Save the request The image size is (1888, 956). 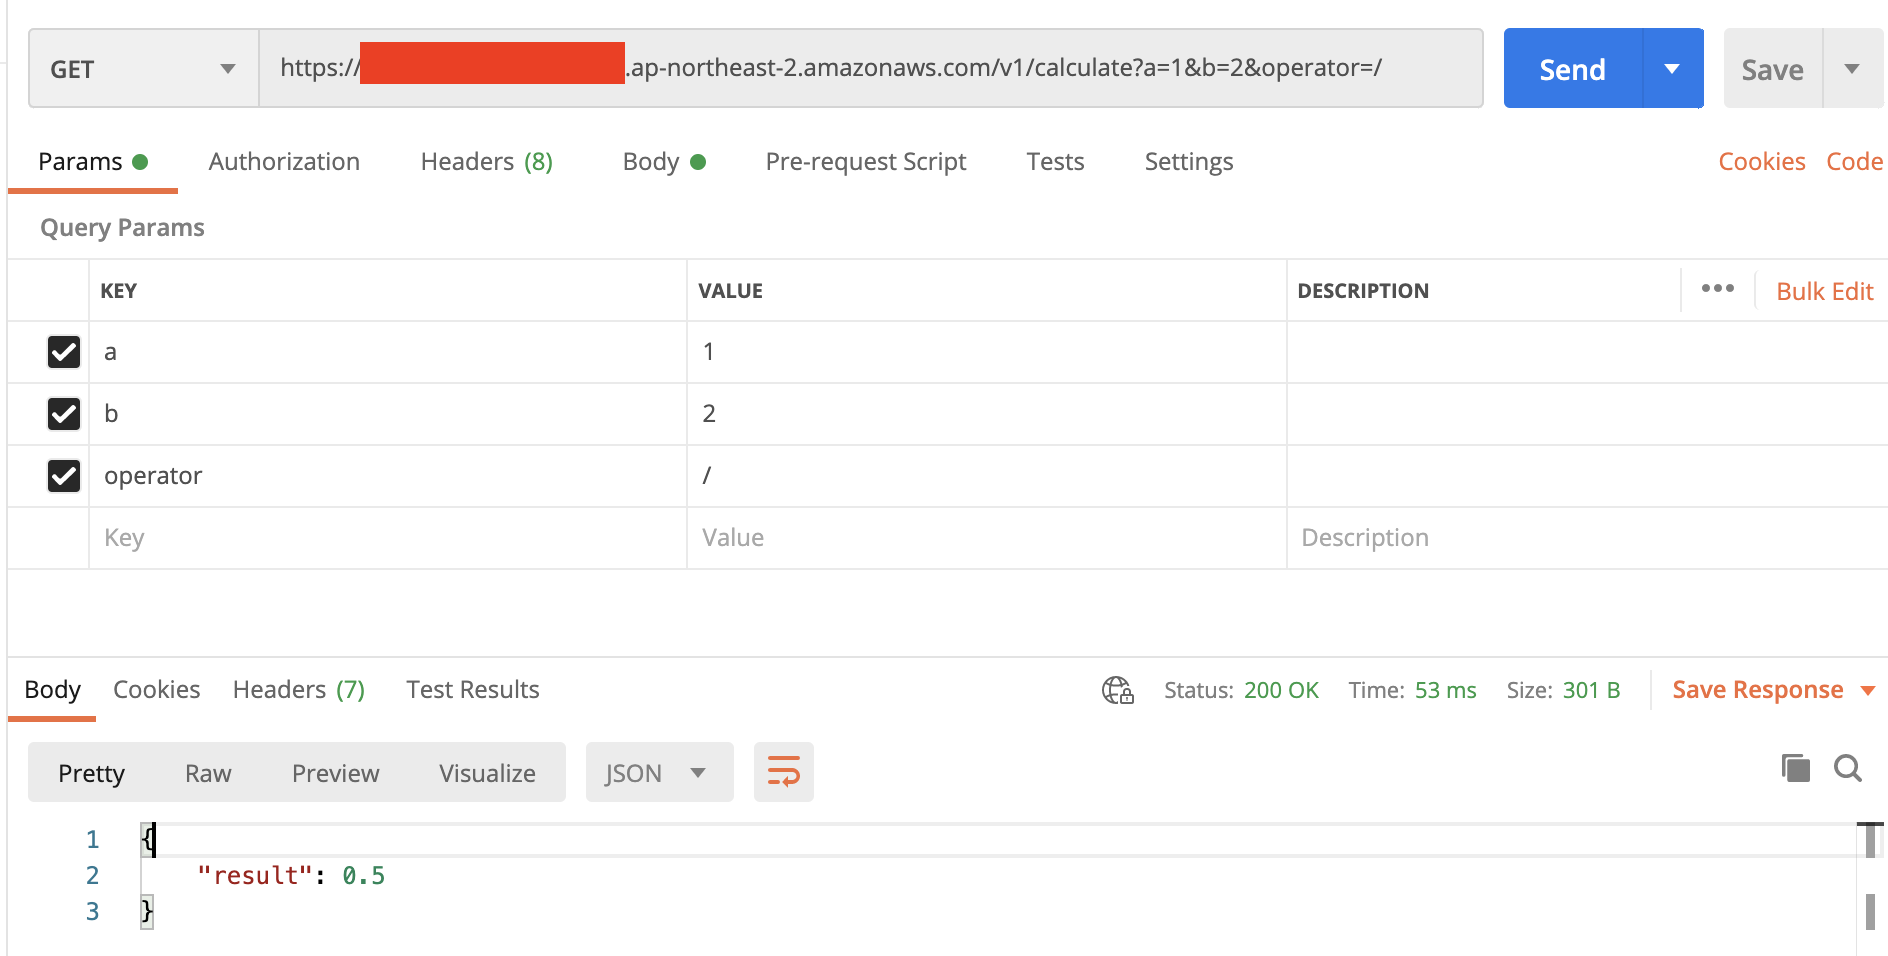tap(1772, 69)
